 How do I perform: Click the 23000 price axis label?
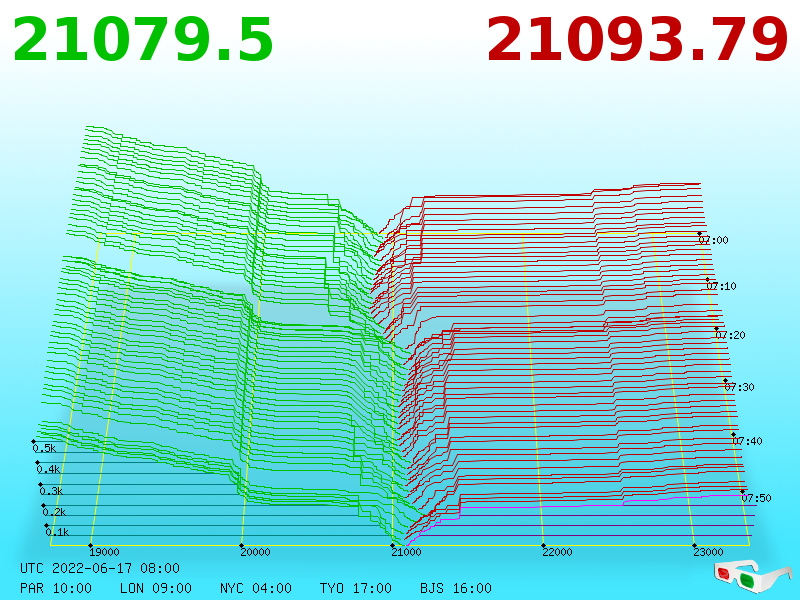(708, 552)
